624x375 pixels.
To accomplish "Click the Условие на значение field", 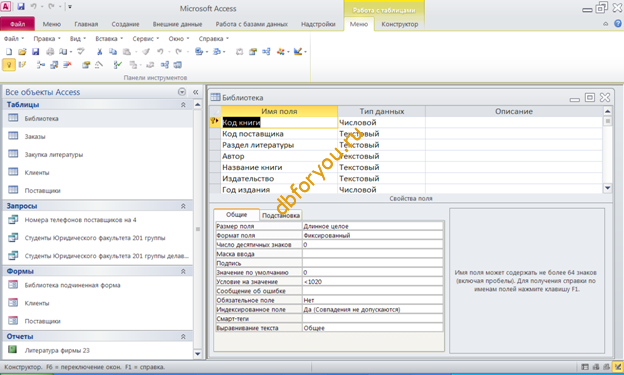I will tap(372, 281).
